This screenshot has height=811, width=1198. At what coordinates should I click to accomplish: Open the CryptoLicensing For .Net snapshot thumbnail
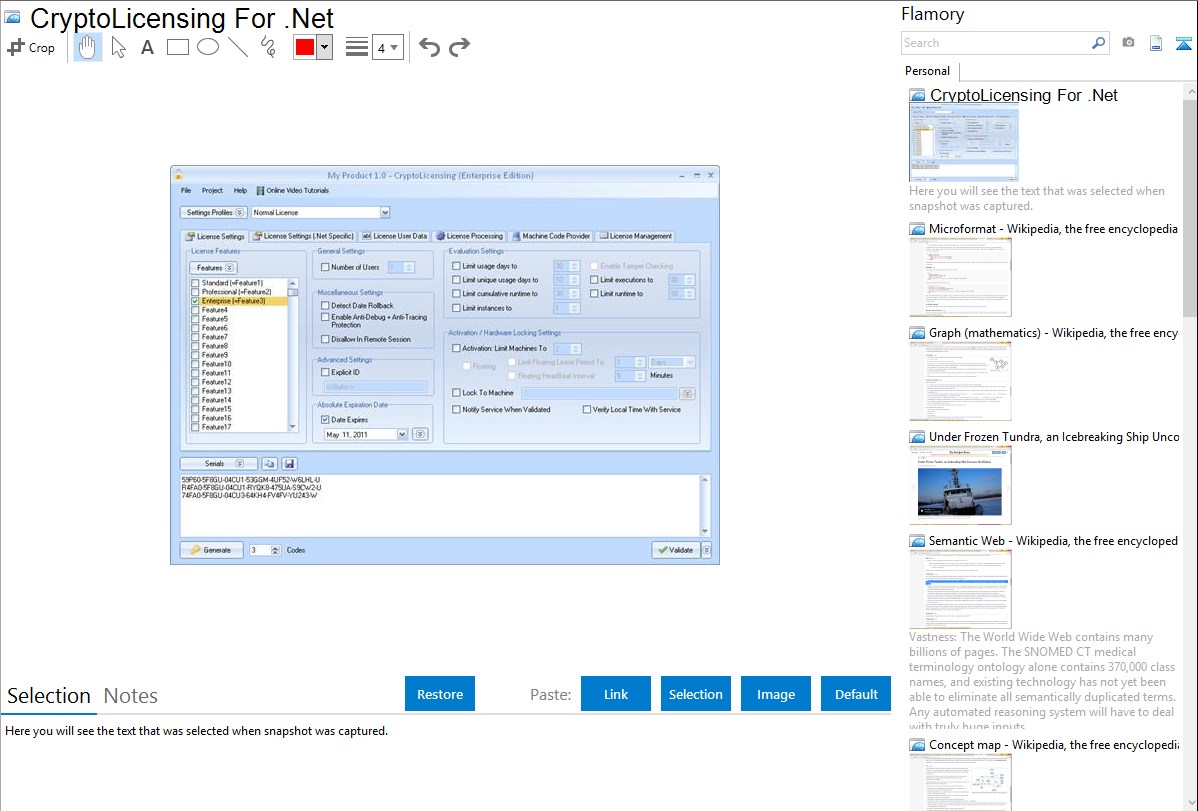(964, 144)
